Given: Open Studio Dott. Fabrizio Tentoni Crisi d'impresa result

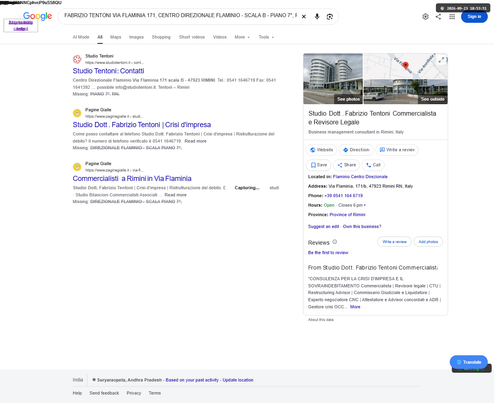Looking at the screenshot, I should click(142, 125).
